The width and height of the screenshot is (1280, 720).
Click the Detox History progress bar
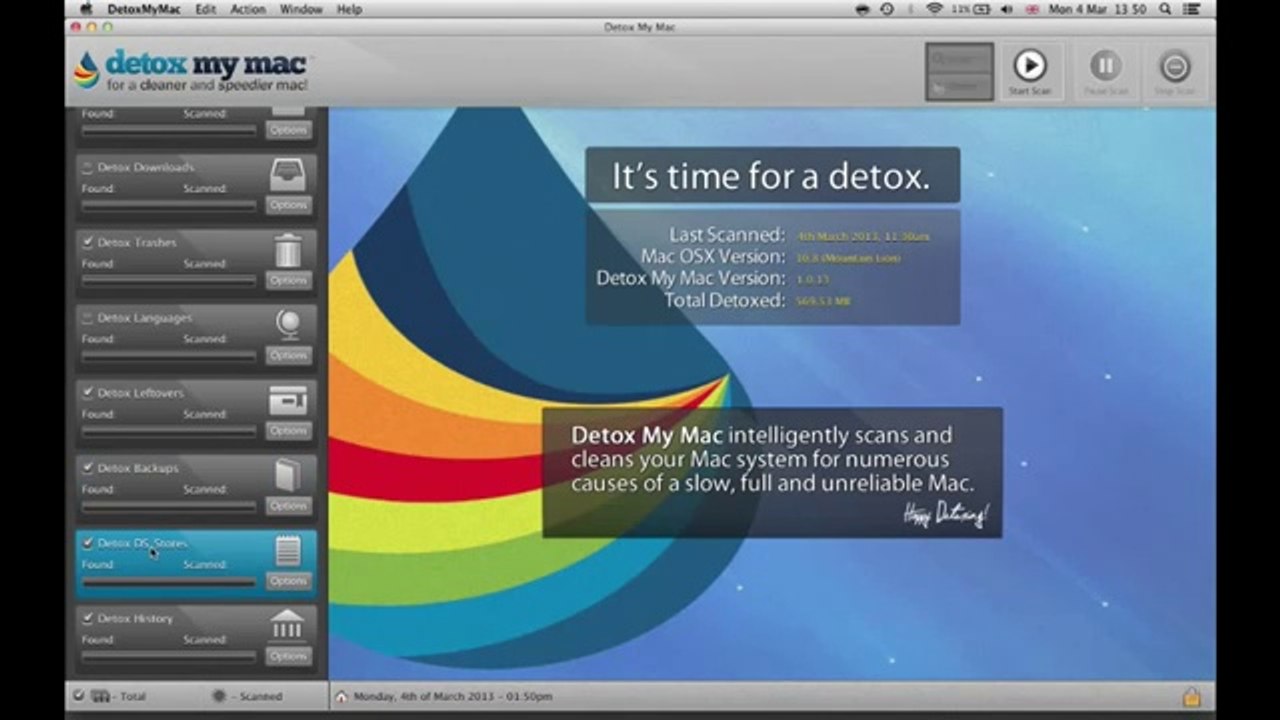169,656
